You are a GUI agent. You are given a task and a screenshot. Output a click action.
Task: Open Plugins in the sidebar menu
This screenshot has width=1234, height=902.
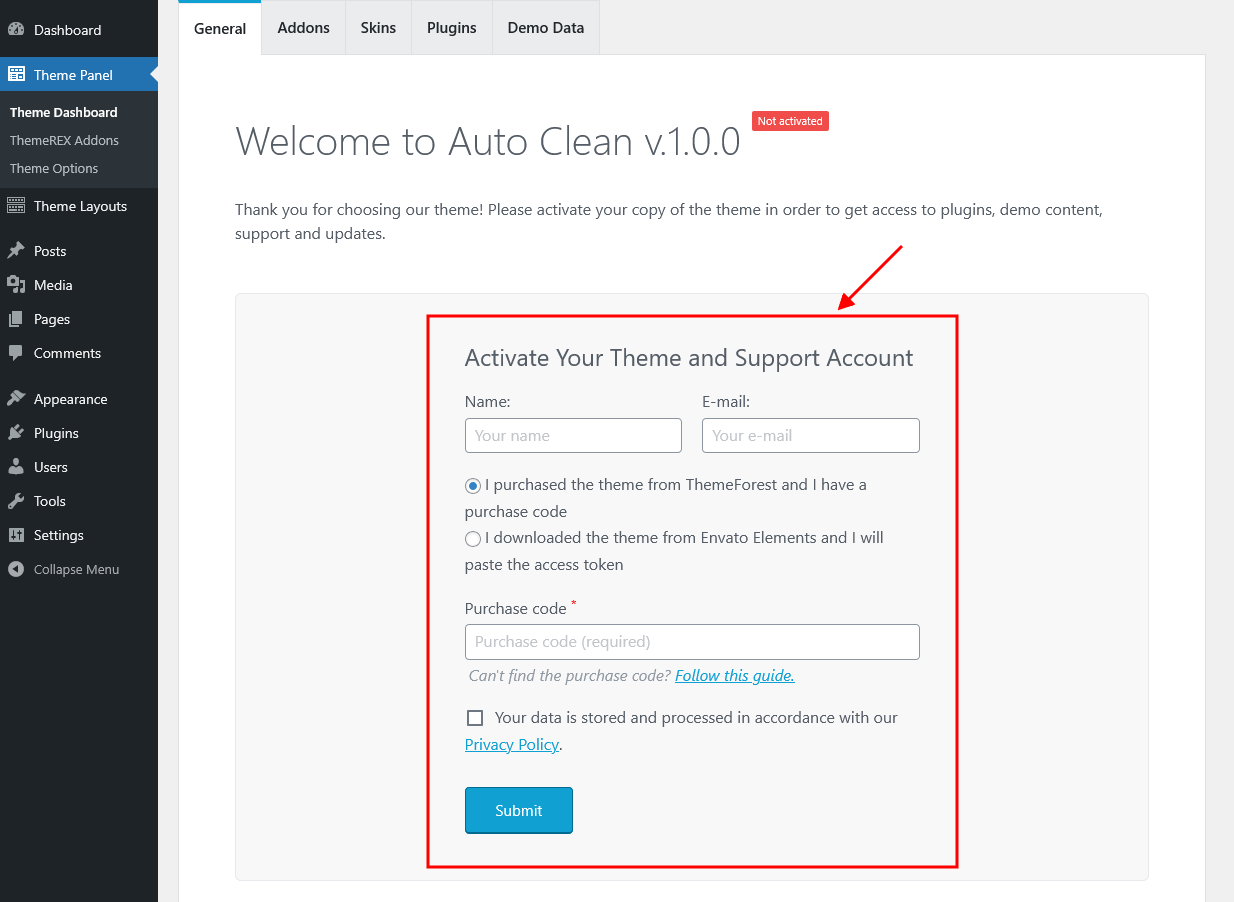coord(79,433)
